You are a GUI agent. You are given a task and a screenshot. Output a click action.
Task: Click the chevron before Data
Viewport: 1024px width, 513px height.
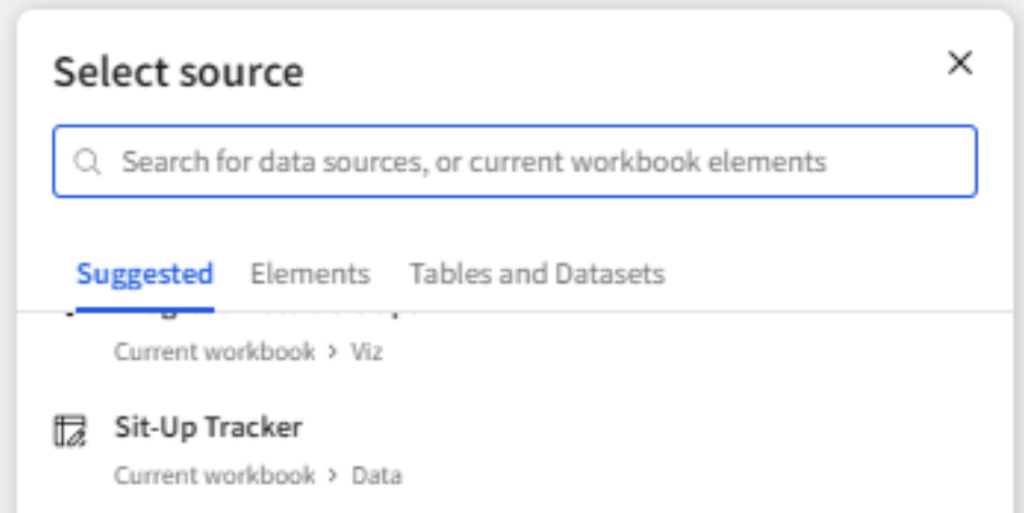(333, 475)
